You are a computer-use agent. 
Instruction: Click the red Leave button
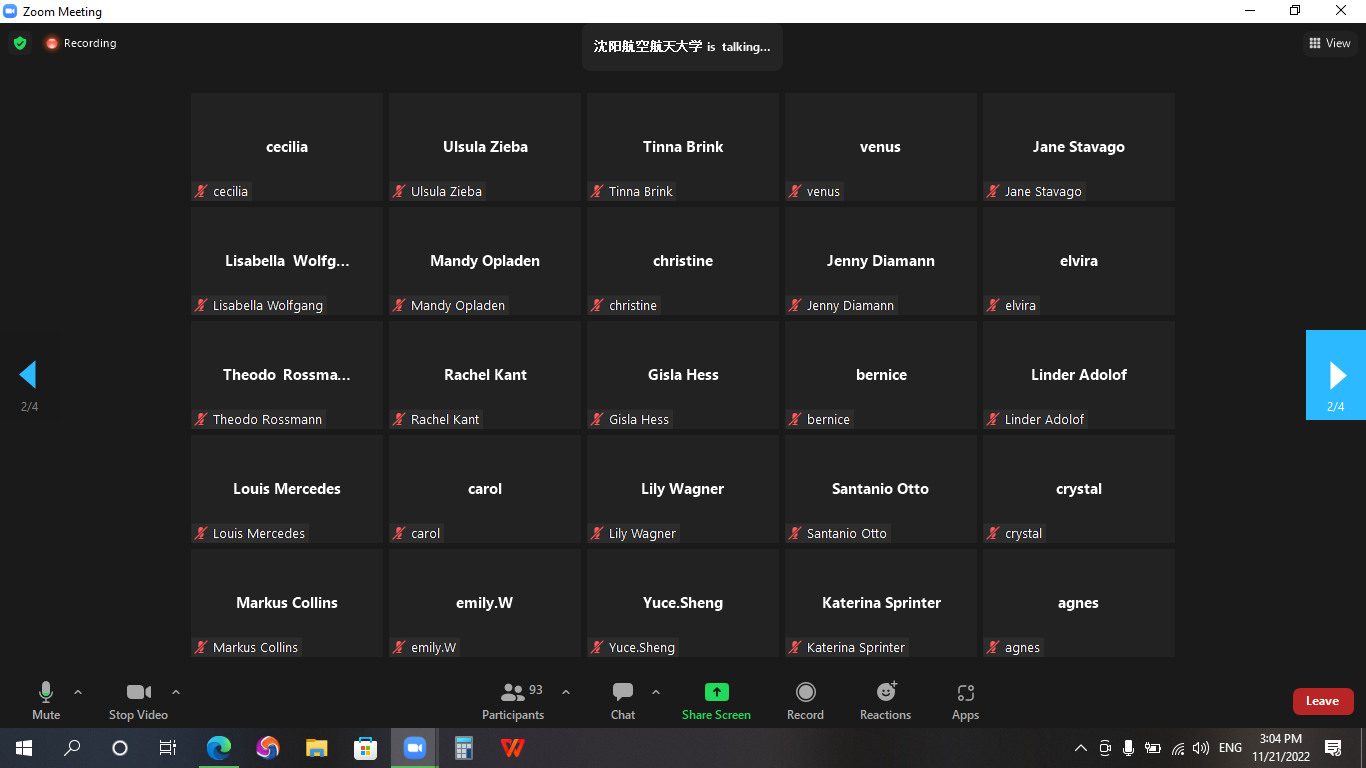(1322, 701)
